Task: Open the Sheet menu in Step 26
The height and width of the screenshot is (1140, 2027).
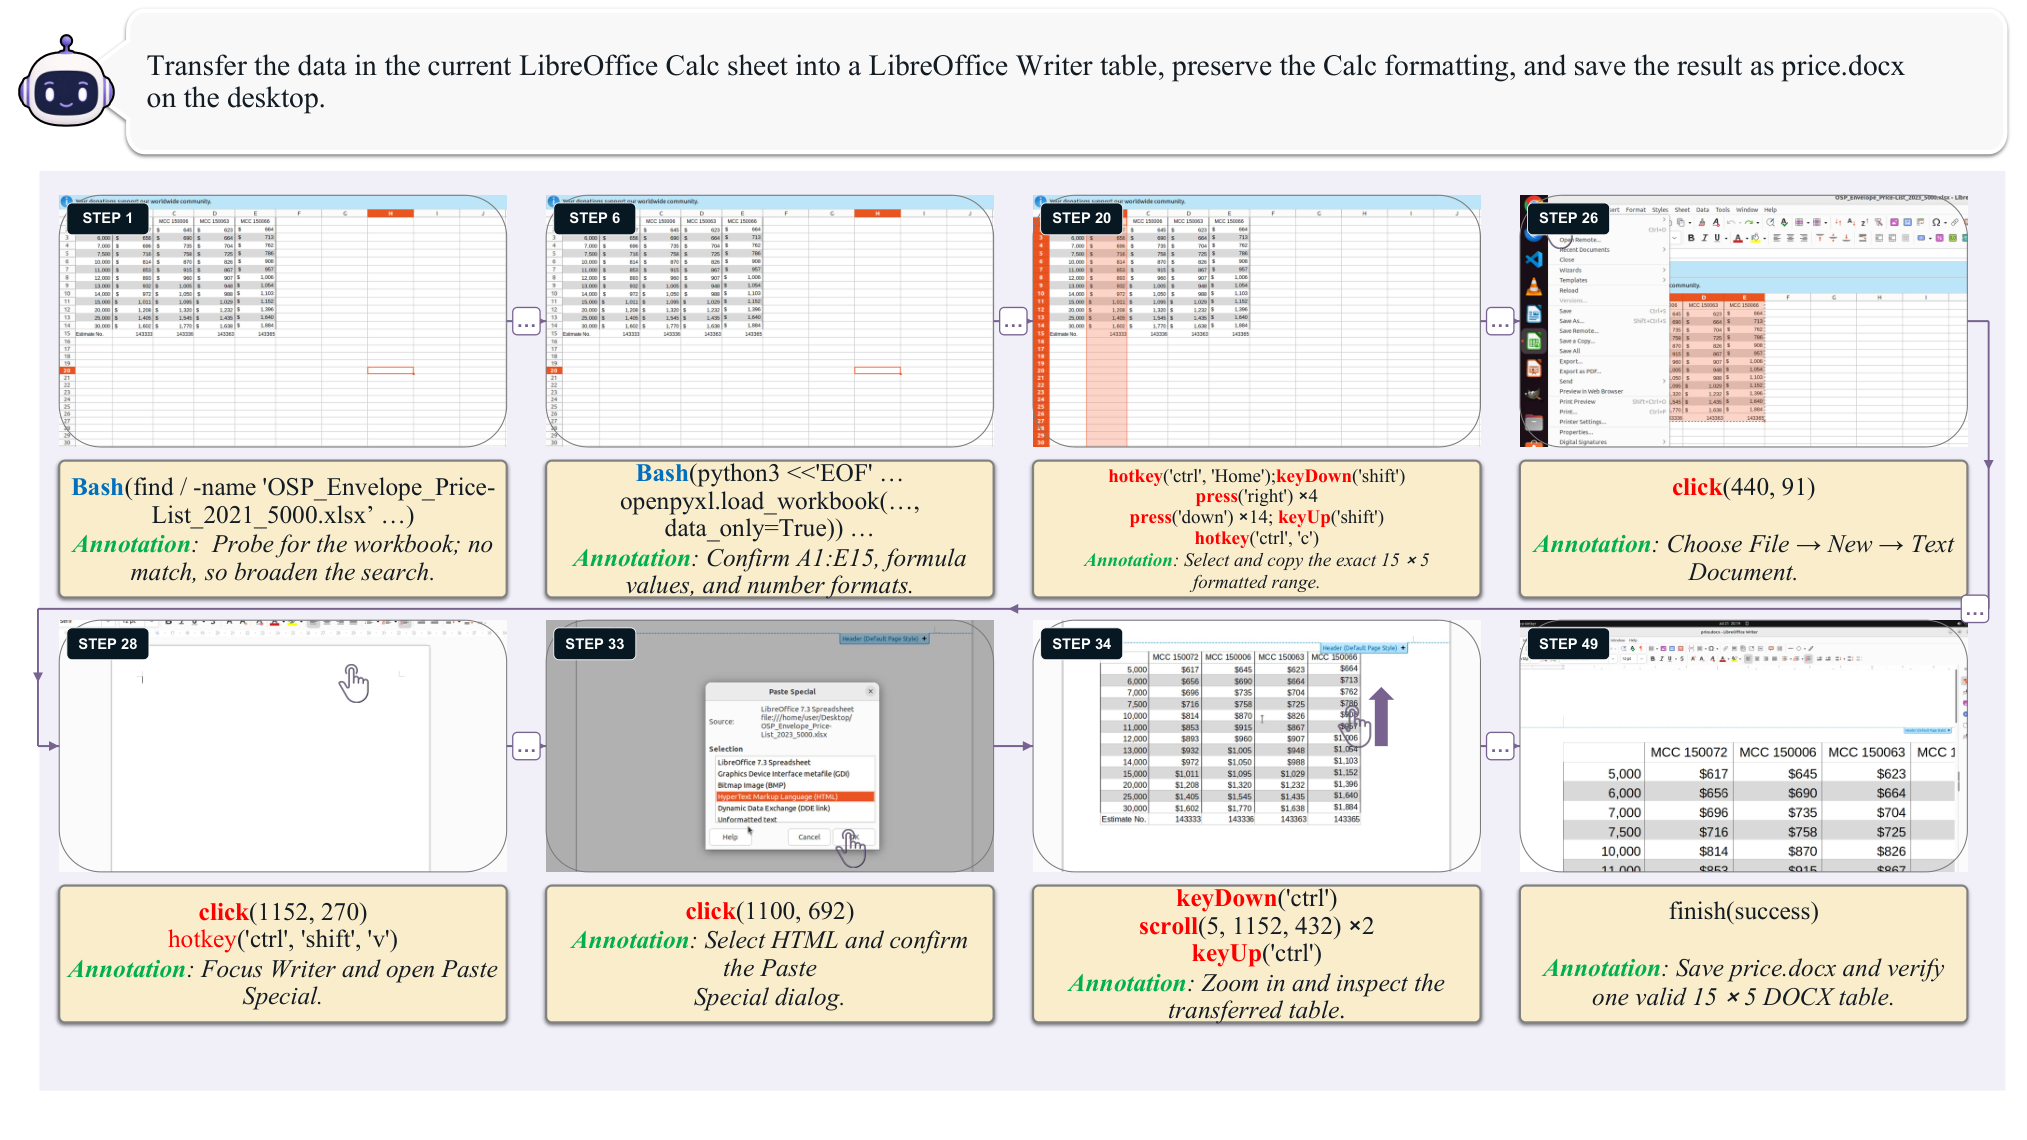Action: (1682, 210)
